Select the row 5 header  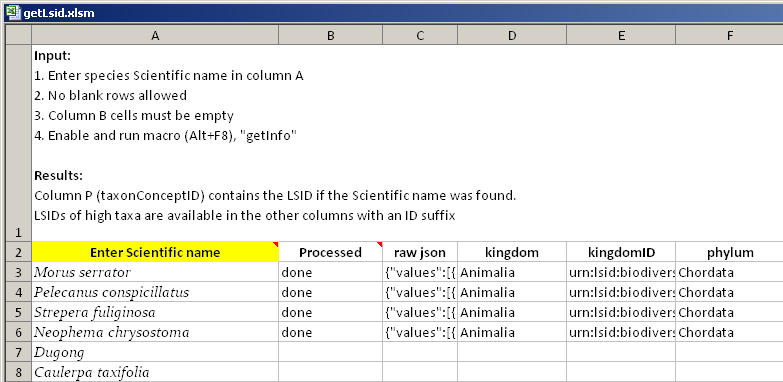(18, 312)
